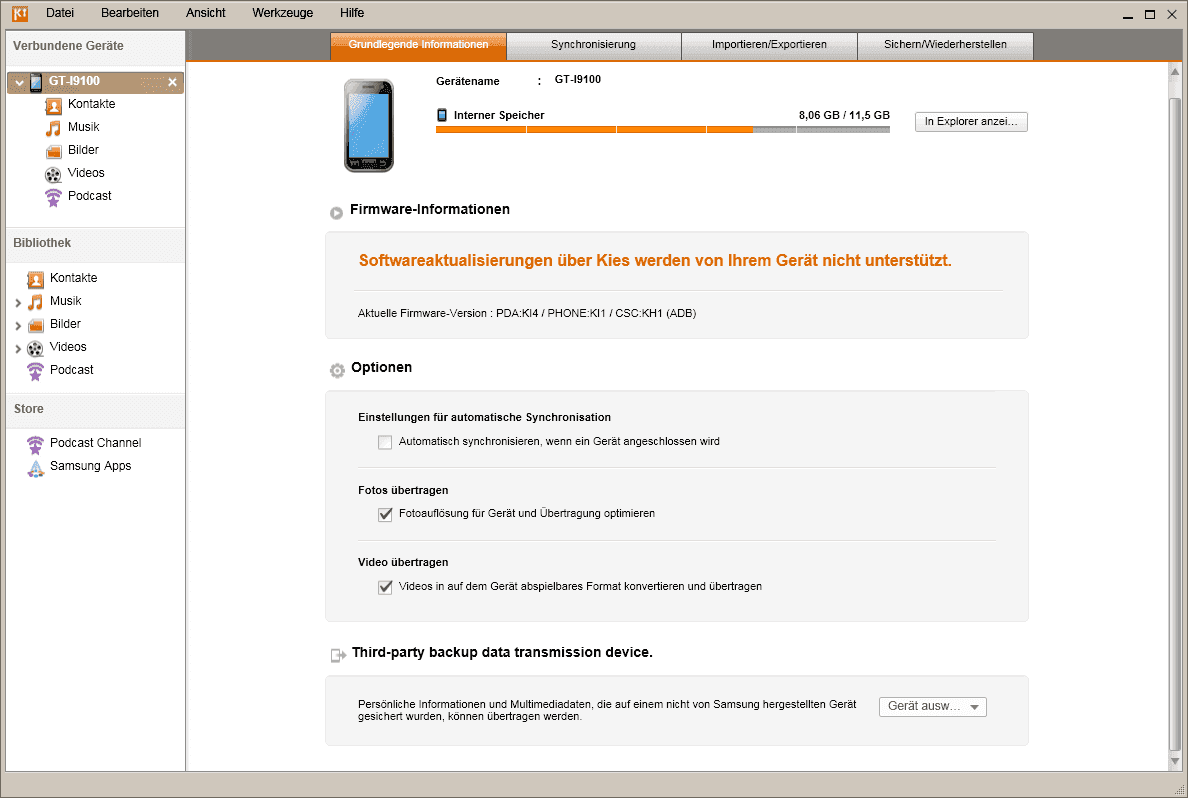Click the vertical scrollbar up arrow

[1175, 72]
